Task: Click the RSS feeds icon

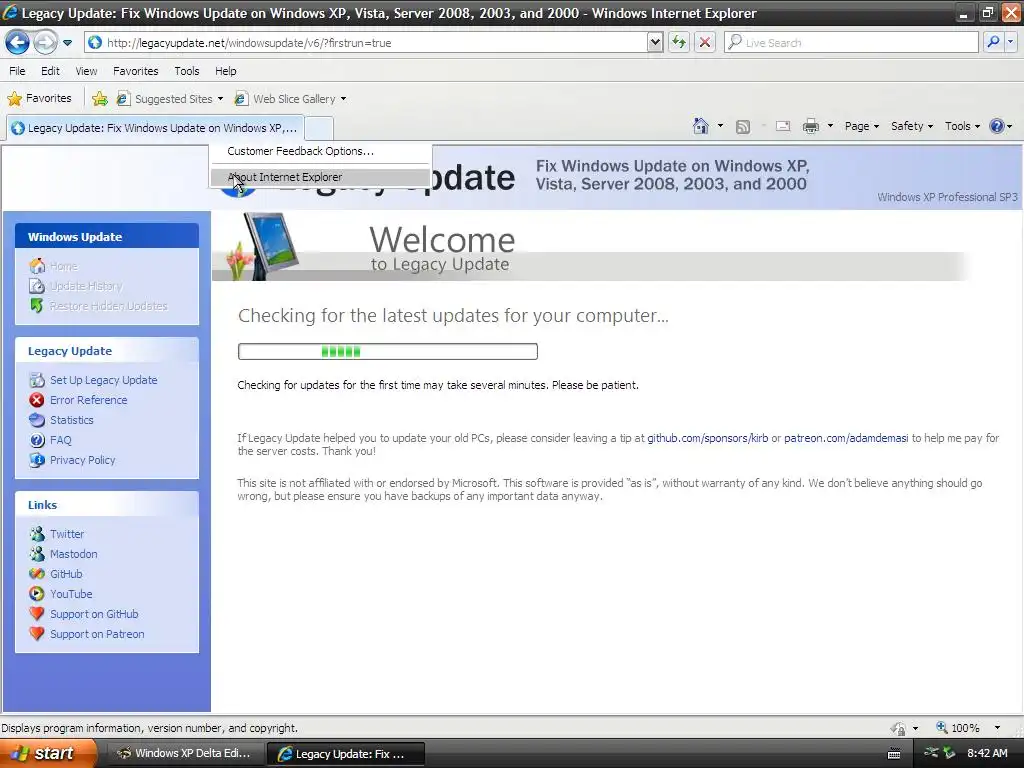Action: pyautogui.click(x=743, y=127)
